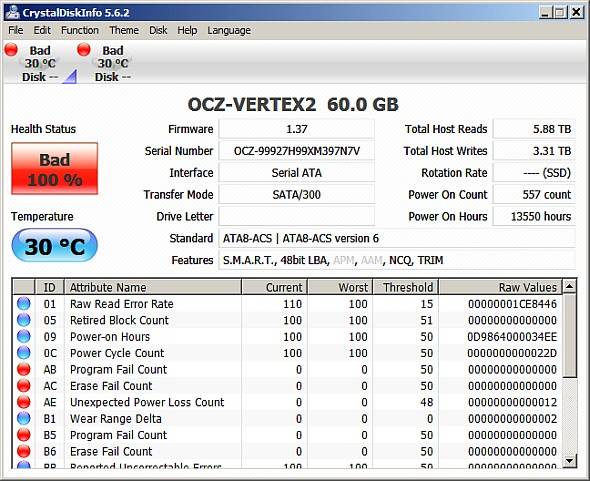Click Total Host Writes value 3.31 TB
Screen dimensions: 590x481
point(534,151)
